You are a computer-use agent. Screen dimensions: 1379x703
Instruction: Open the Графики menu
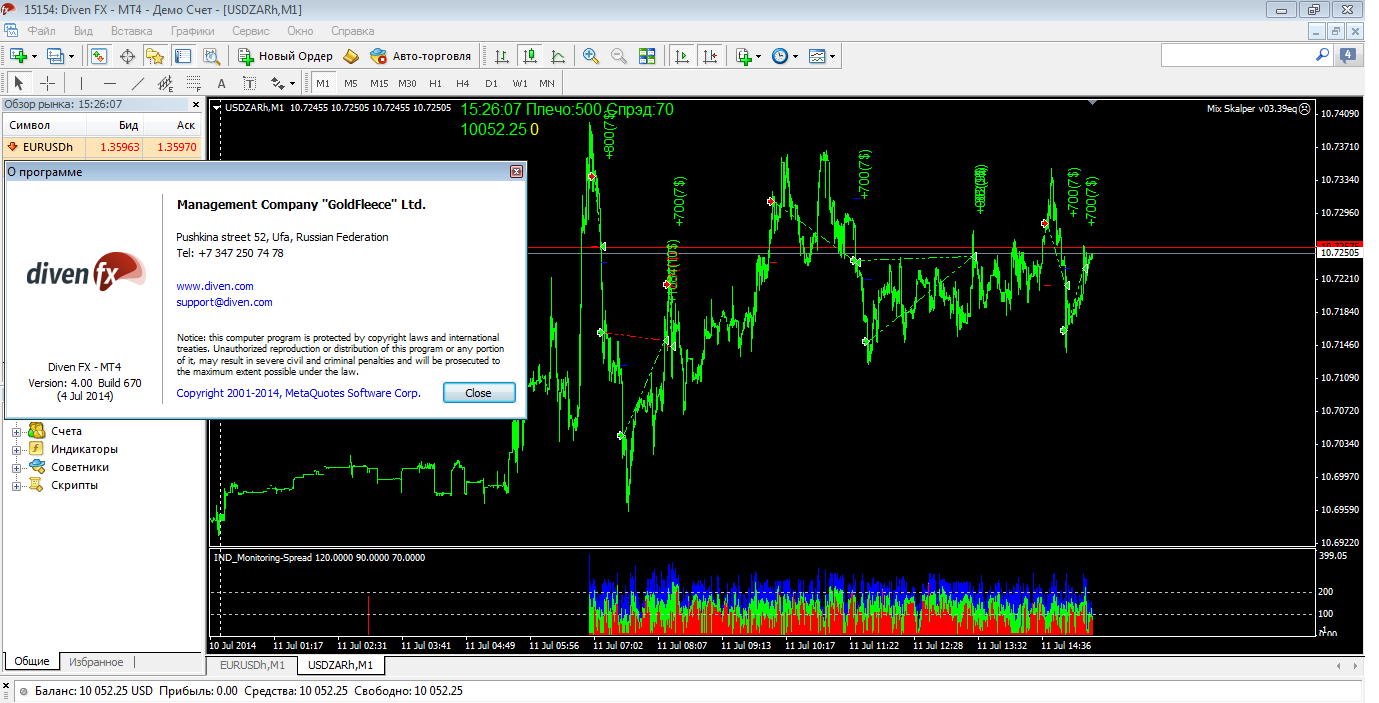pyautogui.click(x=192, y=31)
